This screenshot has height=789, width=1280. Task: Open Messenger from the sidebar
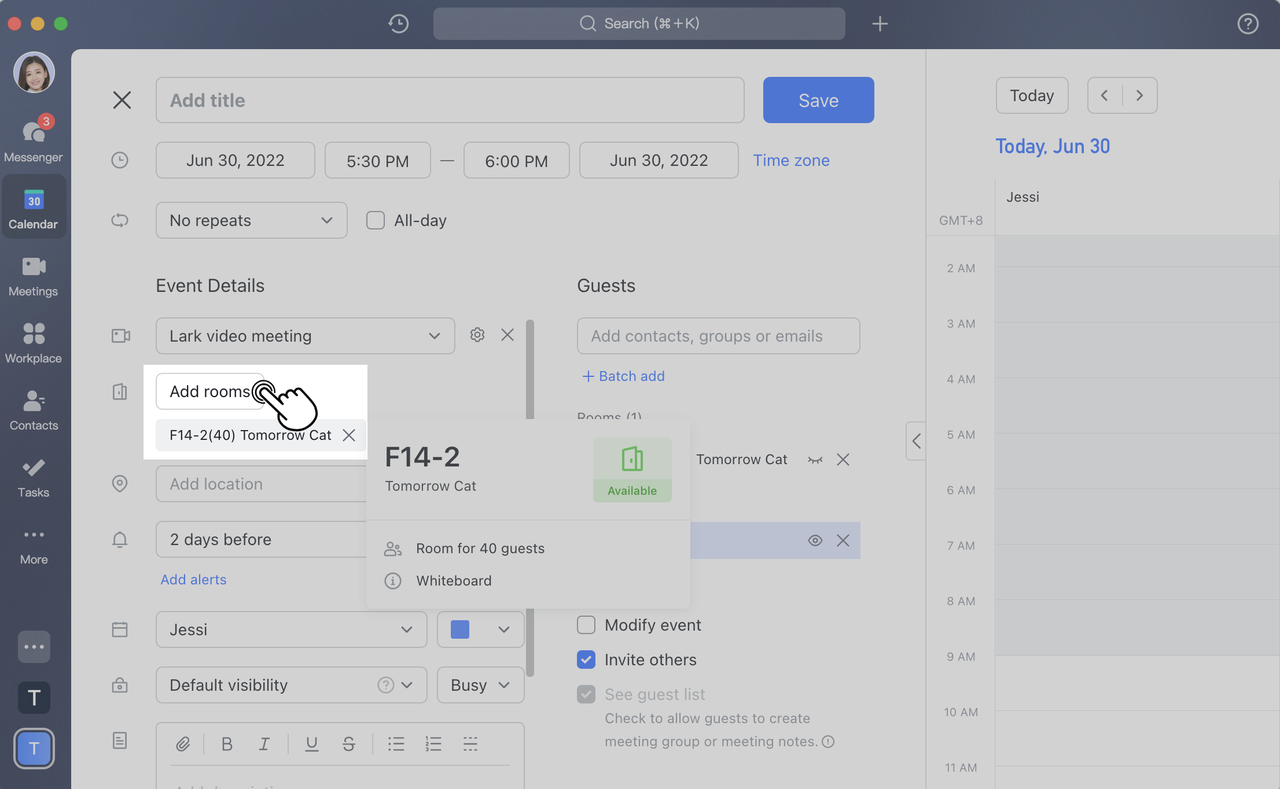pyautogui.click(x=33, y=139)
